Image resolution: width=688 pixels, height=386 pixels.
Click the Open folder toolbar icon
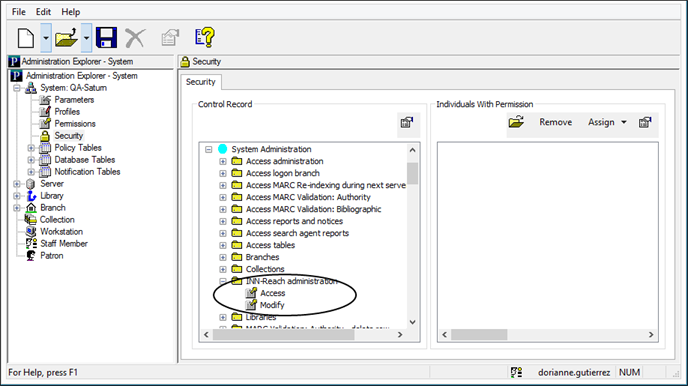tap(67, 38)
